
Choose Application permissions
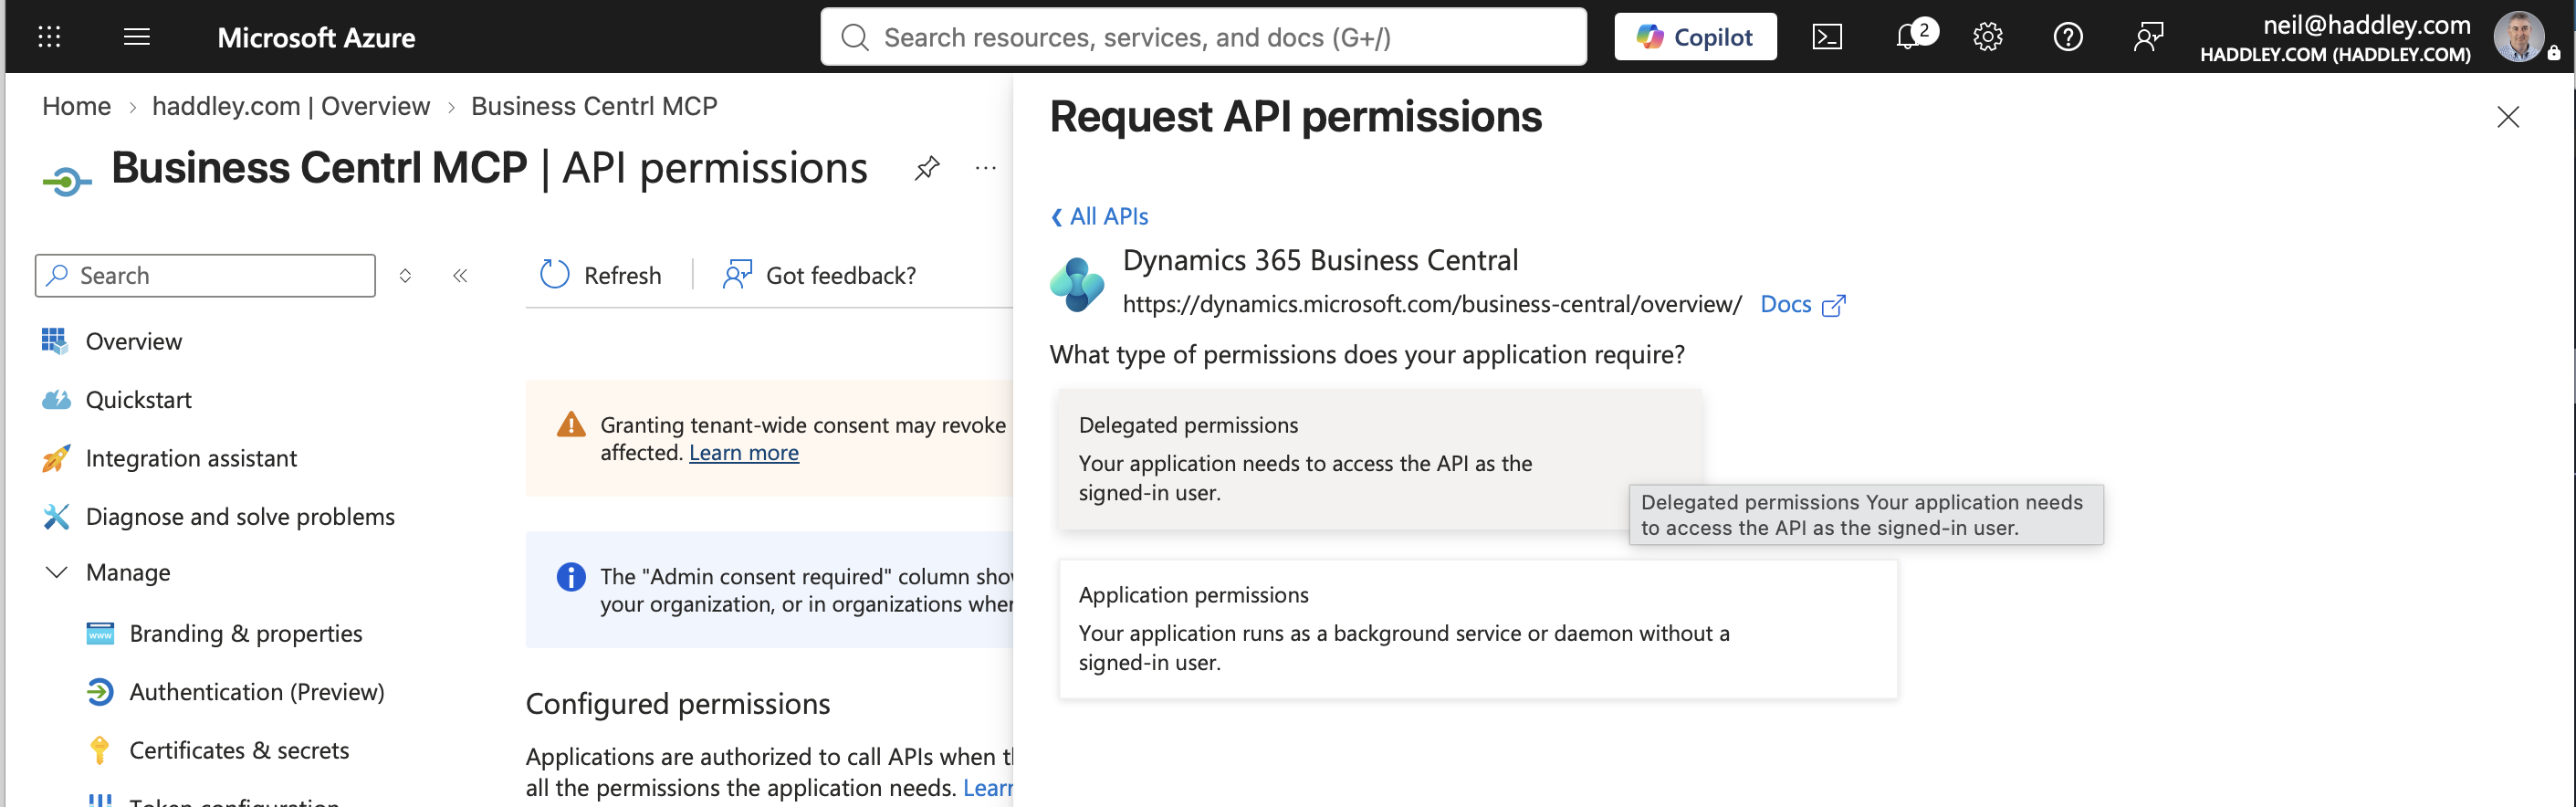pyautogui.click(x=1478, y=629)
